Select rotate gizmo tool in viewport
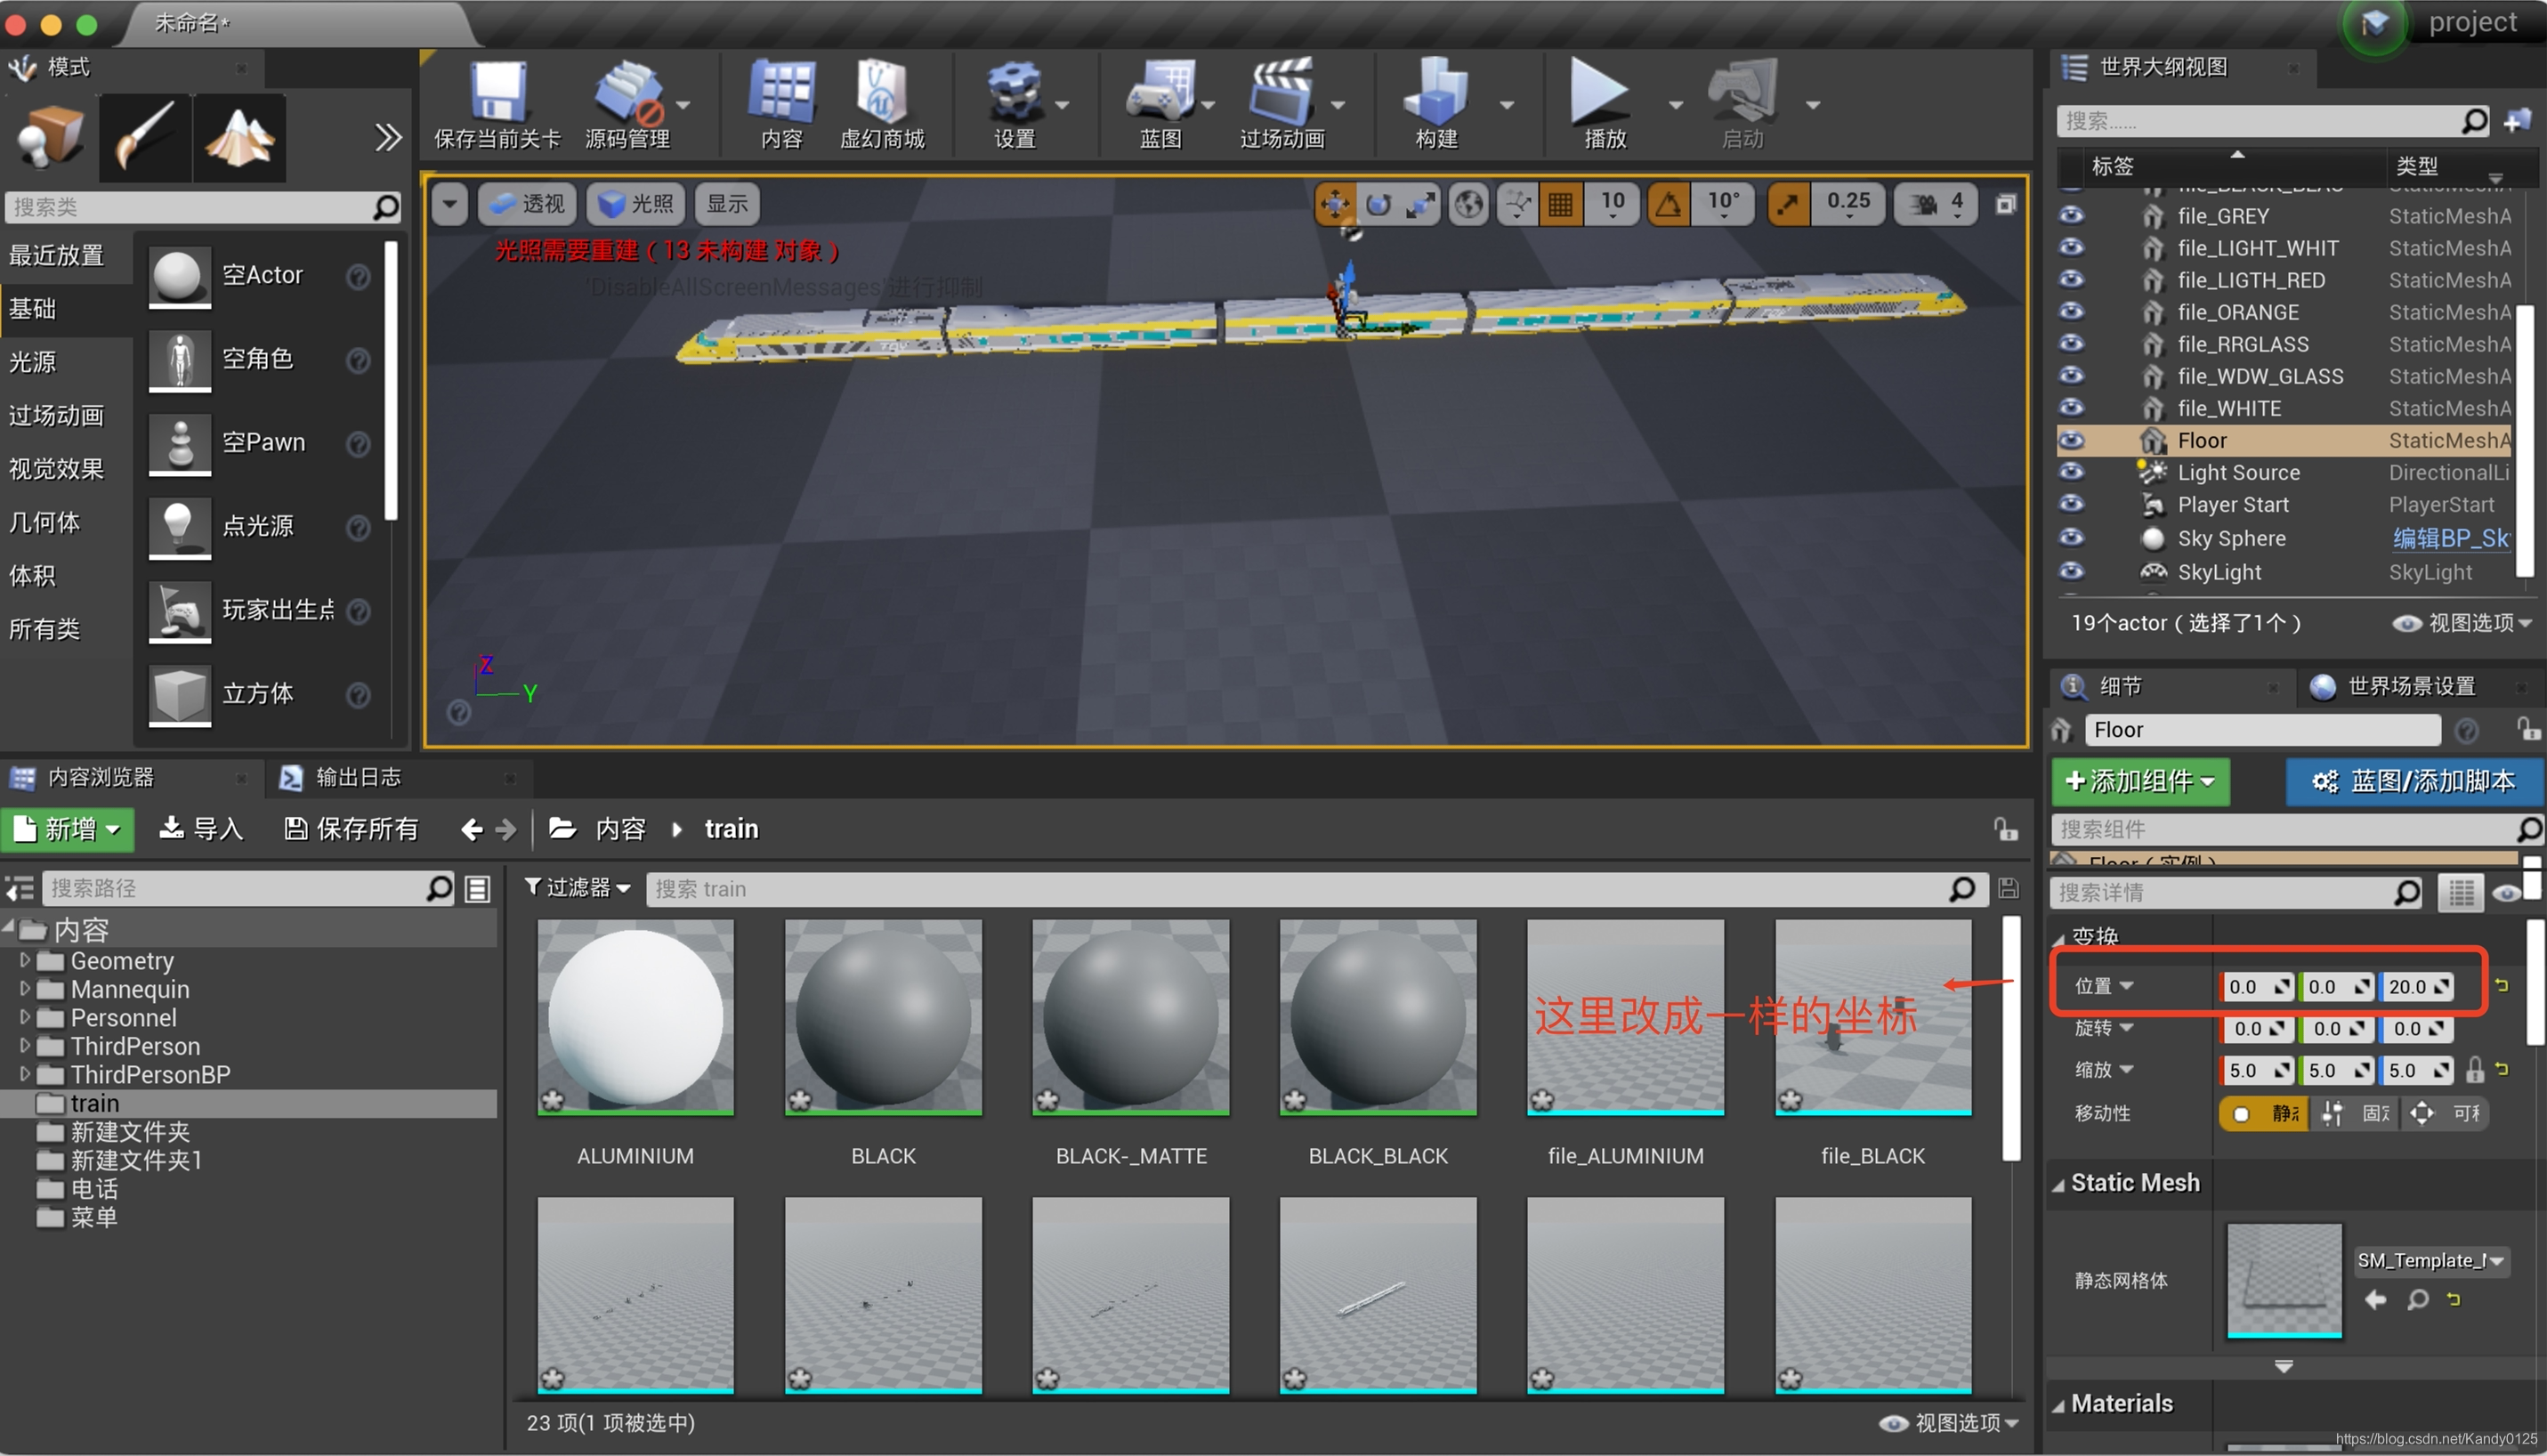Viewport: 2547px width, 1456px height. pyautogui.click(x=1378, y=204)
